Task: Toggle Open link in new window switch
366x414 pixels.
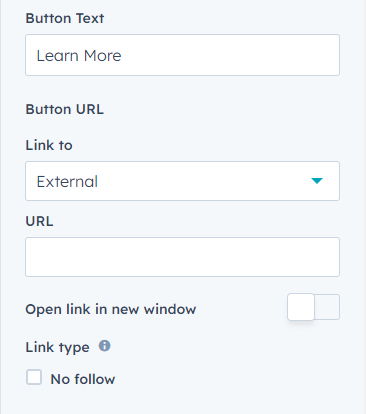Action: point(313,307)
